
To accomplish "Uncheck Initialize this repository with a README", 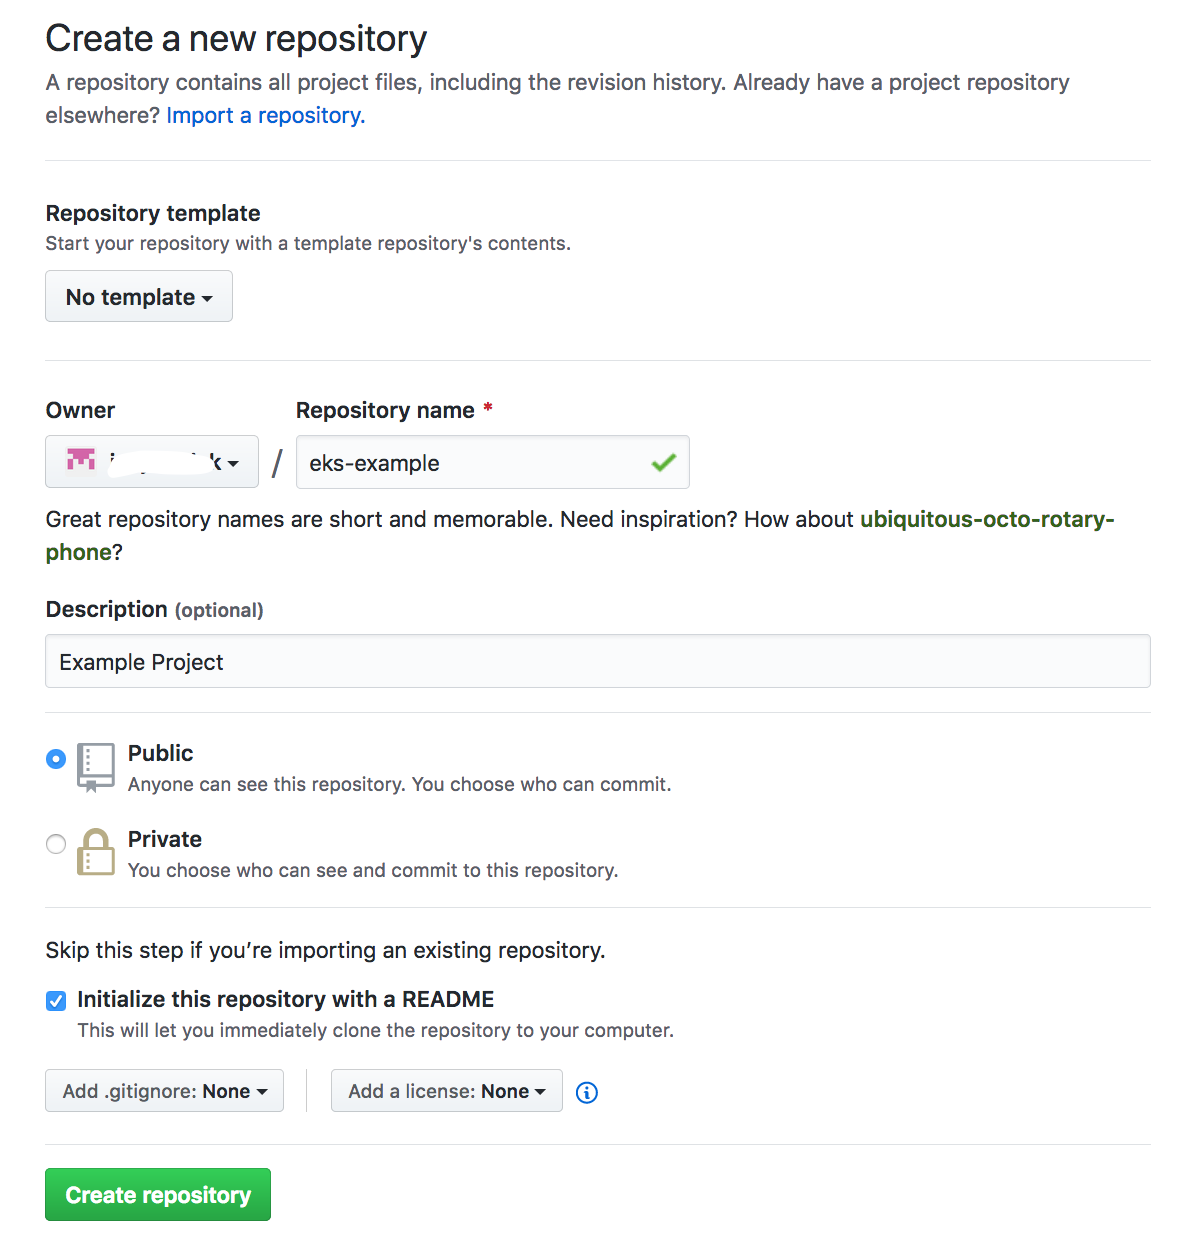I will pyautogui.click(x=55, y=1000).
